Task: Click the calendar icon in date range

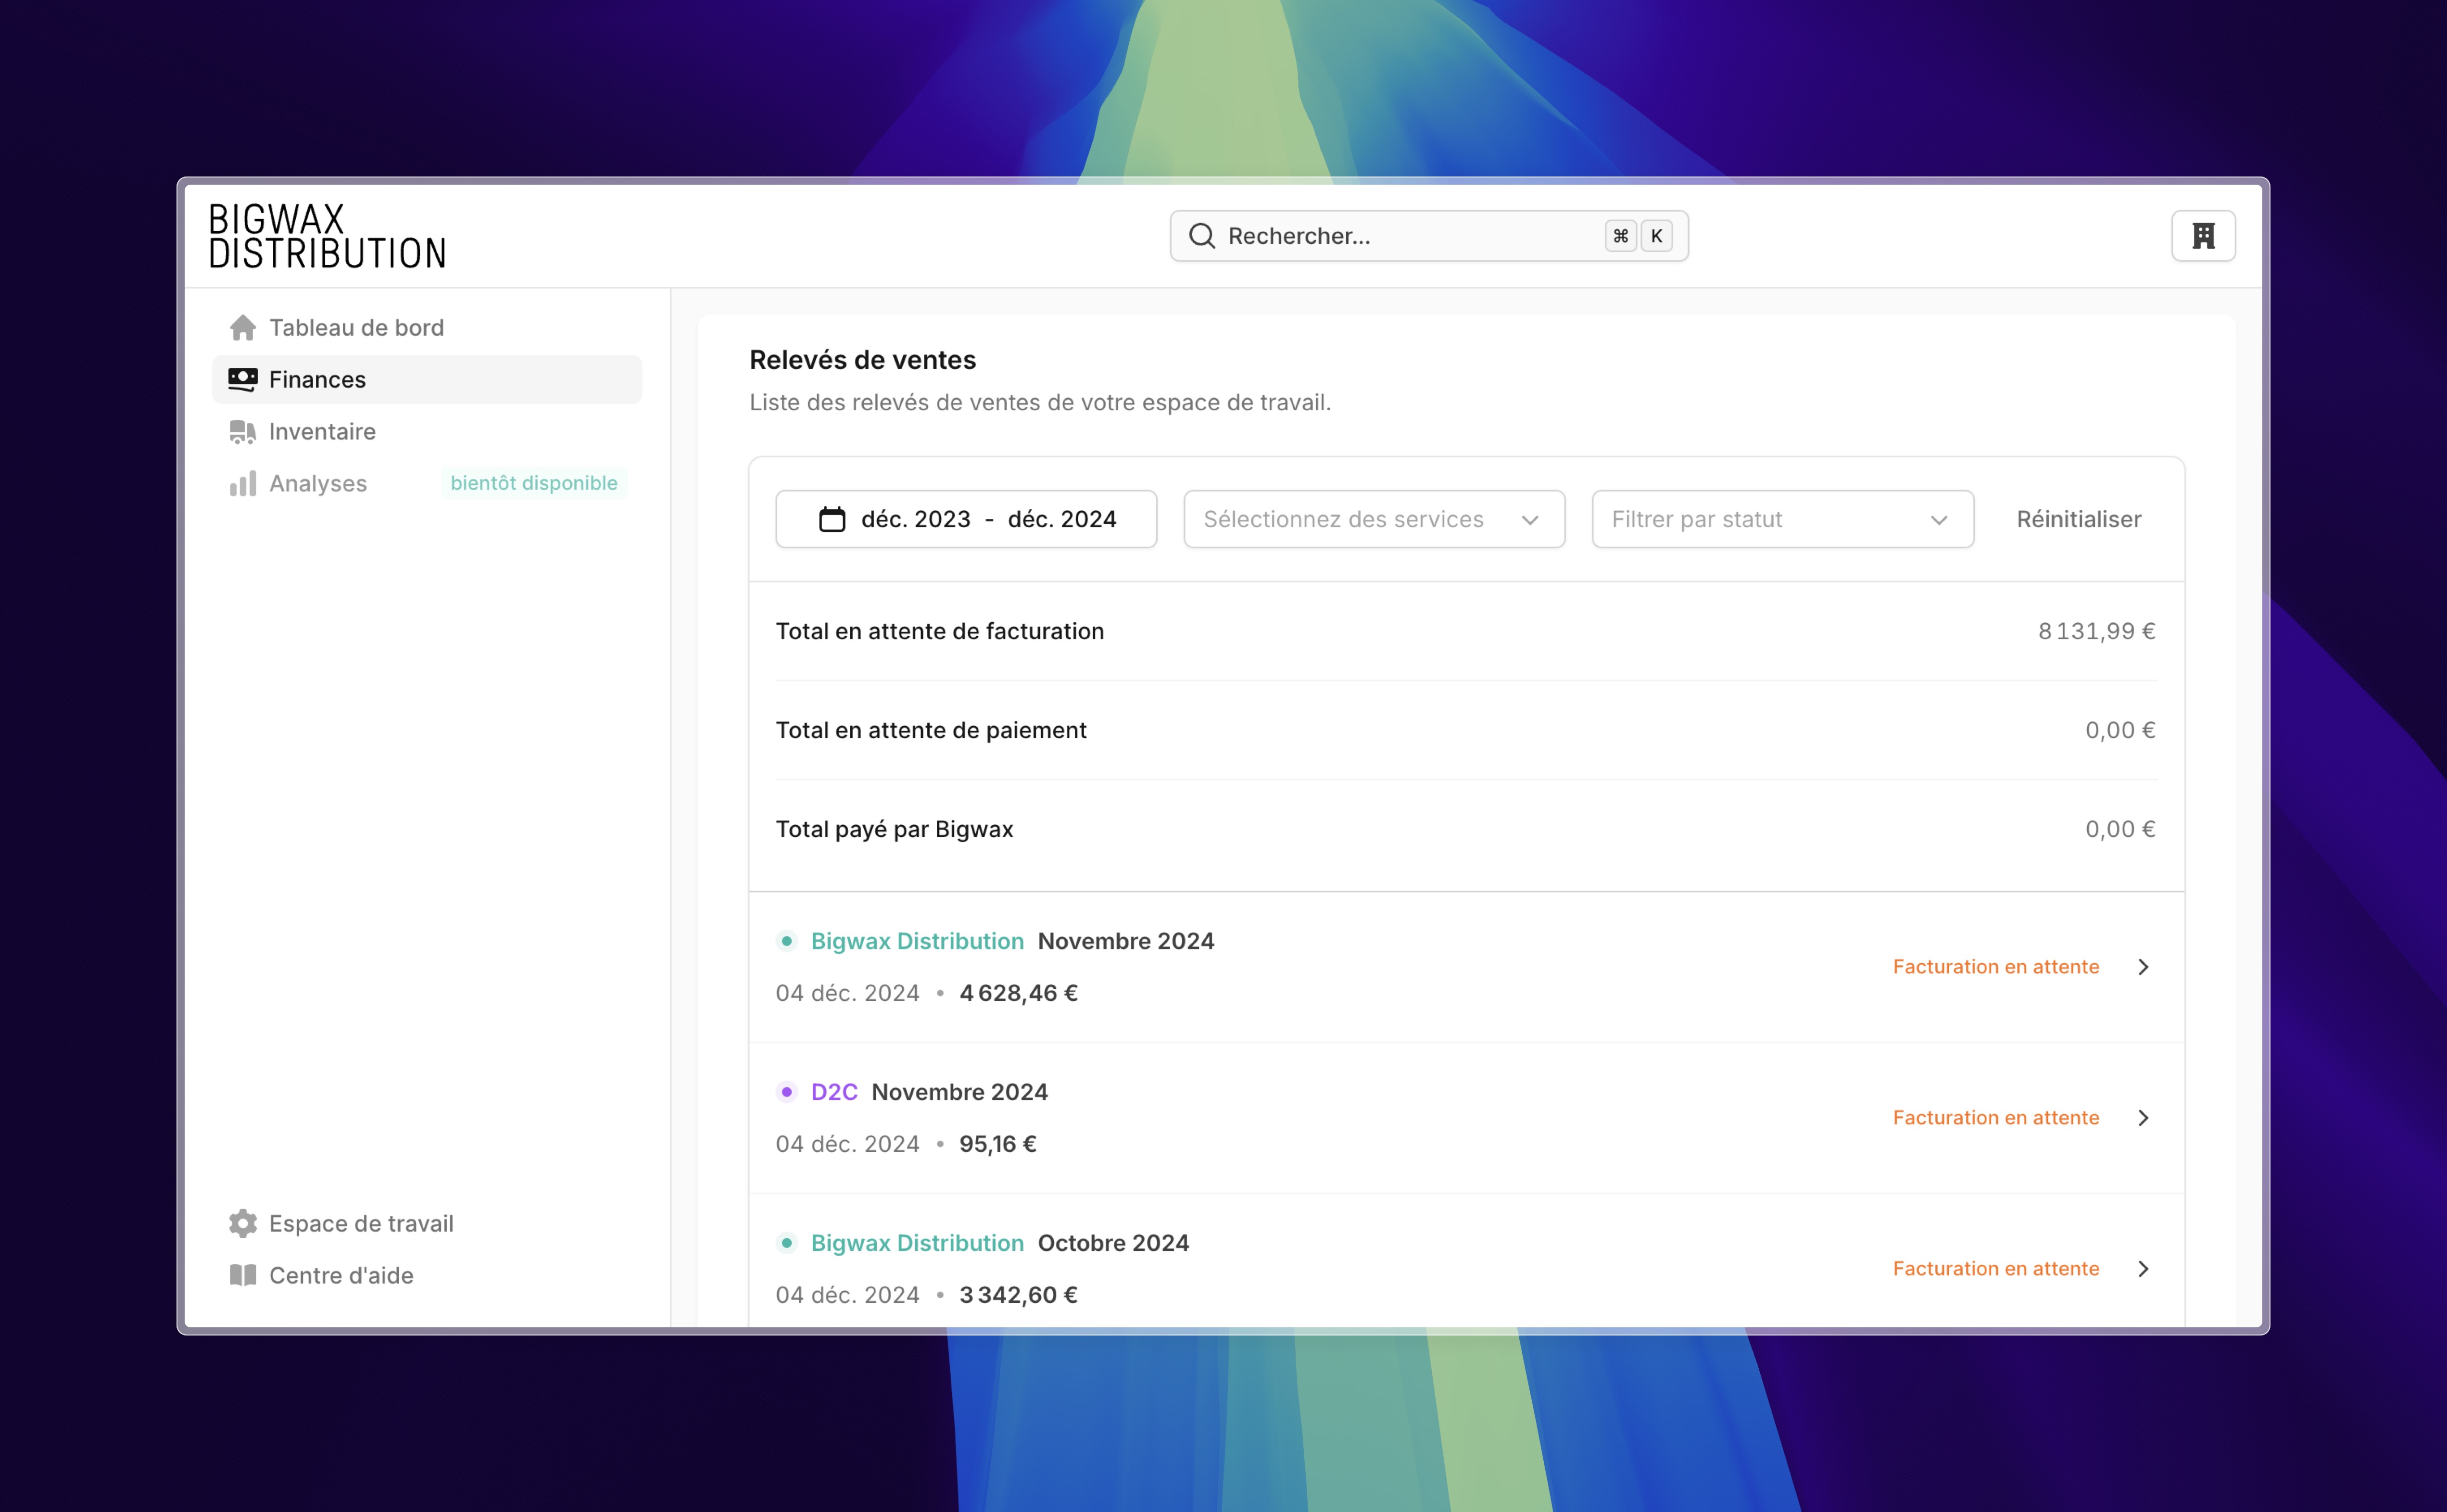Action: (831, 519)
